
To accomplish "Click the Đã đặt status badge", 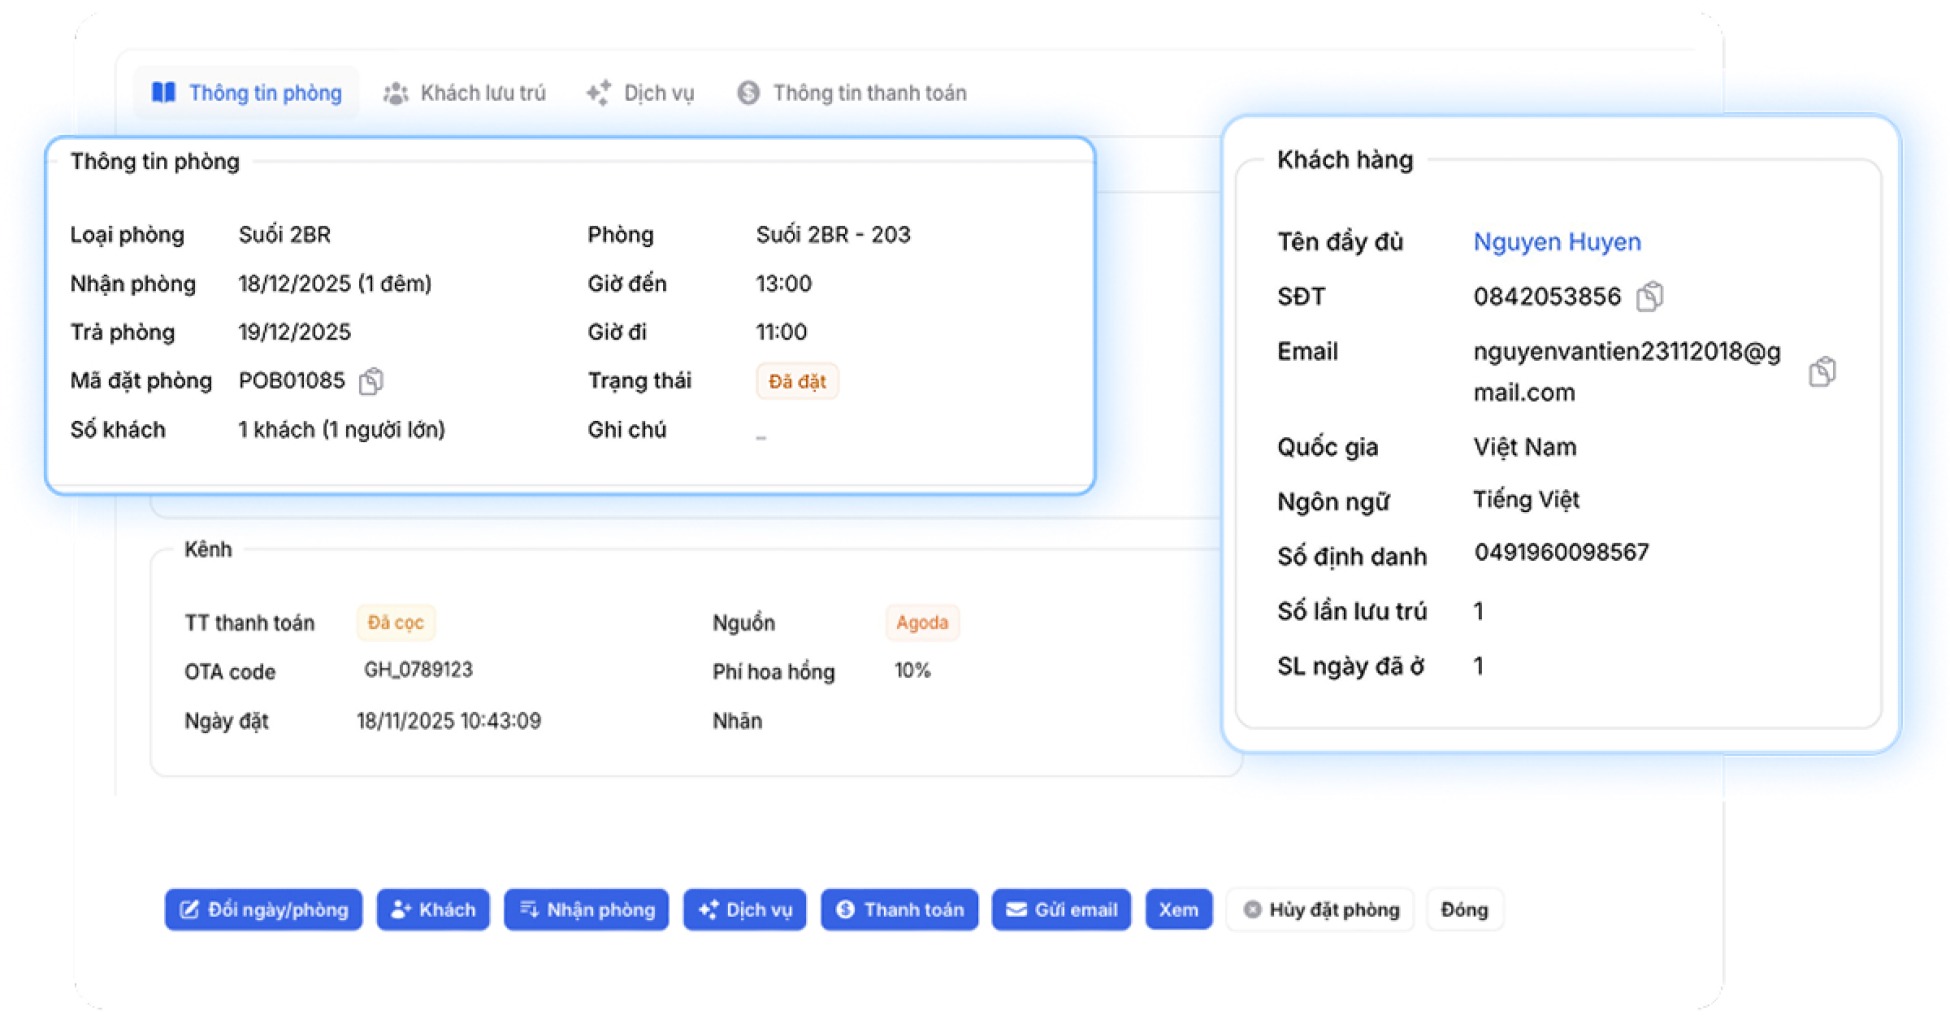I will 797,382.
